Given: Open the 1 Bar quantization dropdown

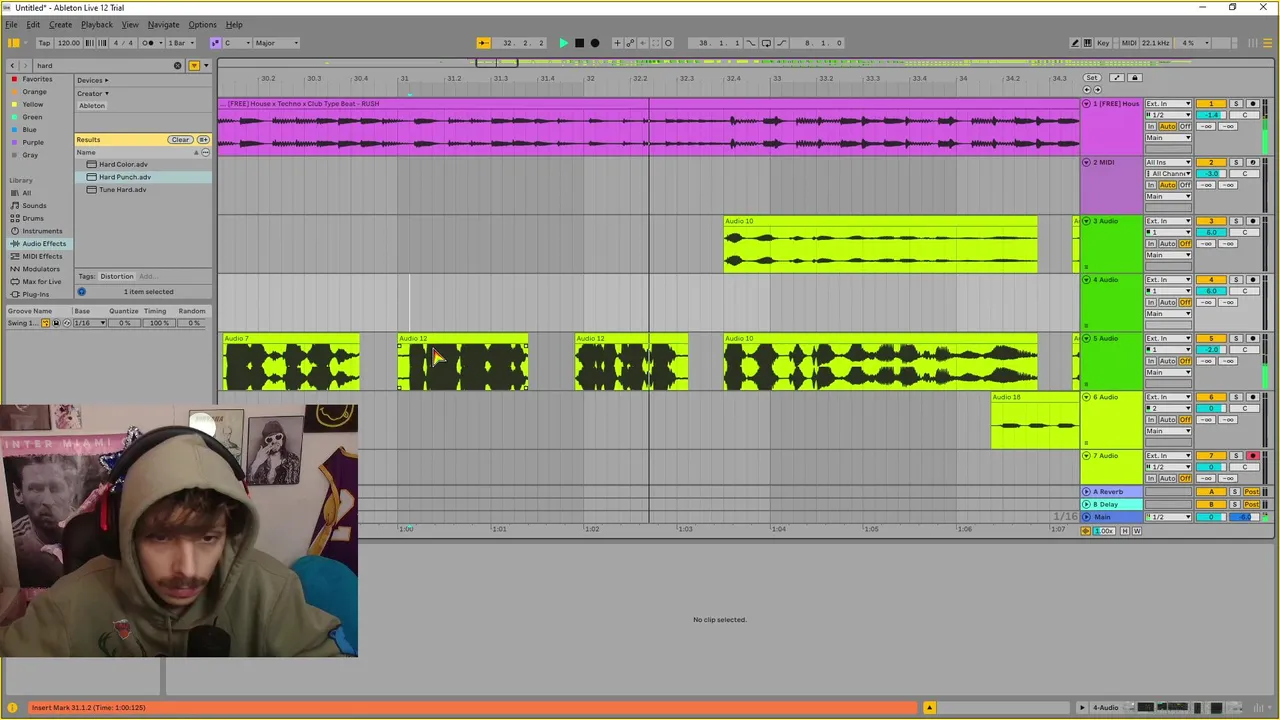Looking at the screenshot, I should click(182, 43).
